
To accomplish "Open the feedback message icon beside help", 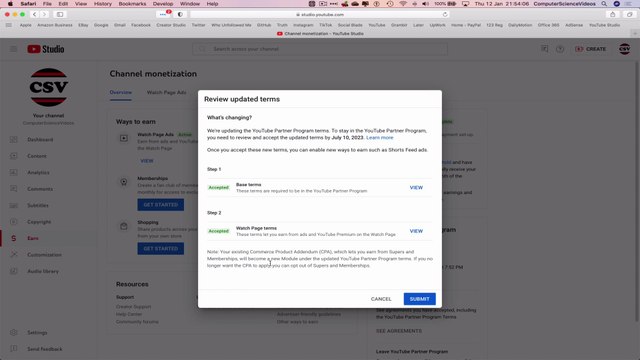I will click(544, 49).
